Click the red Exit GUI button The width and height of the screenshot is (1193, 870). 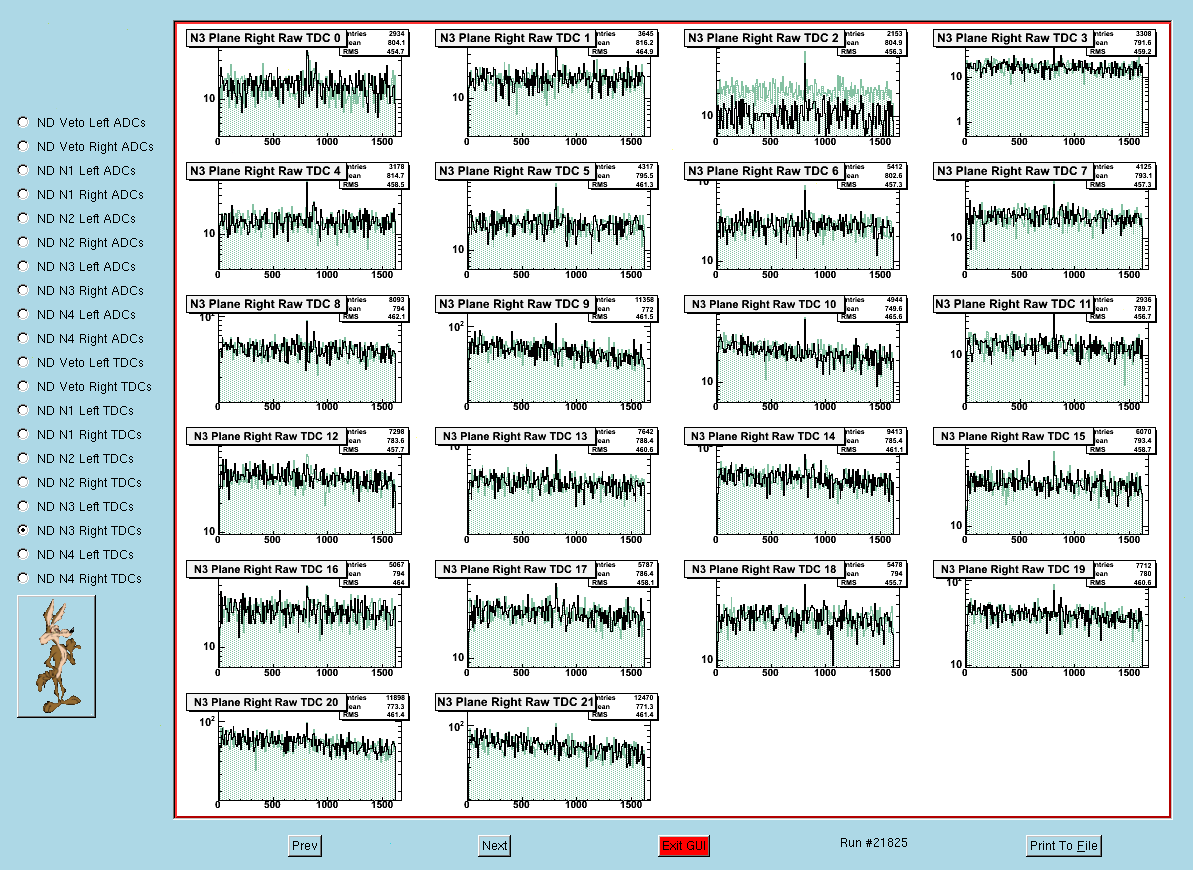684,846
